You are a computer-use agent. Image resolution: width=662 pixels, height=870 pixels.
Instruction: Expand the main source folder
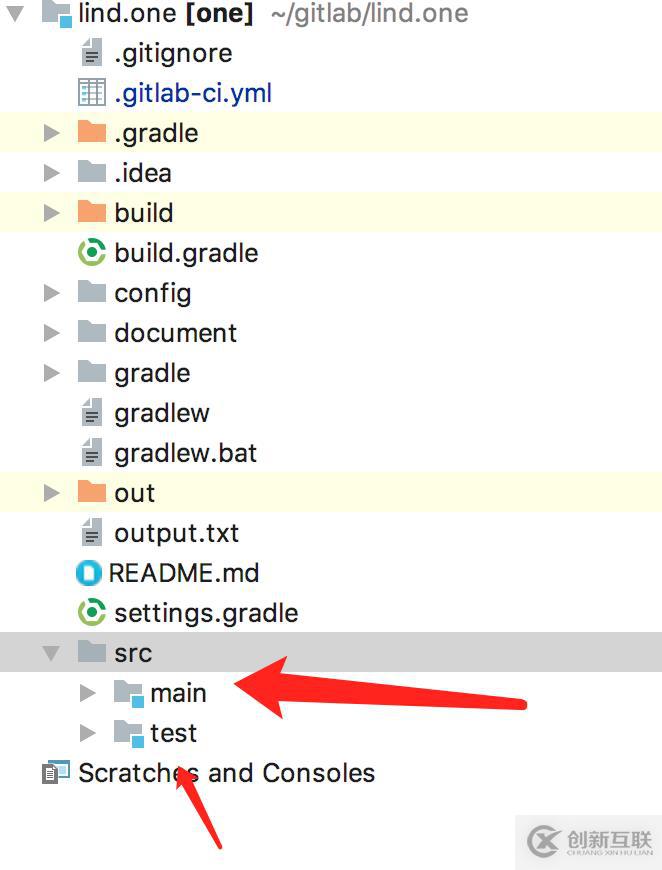(88, 693)
